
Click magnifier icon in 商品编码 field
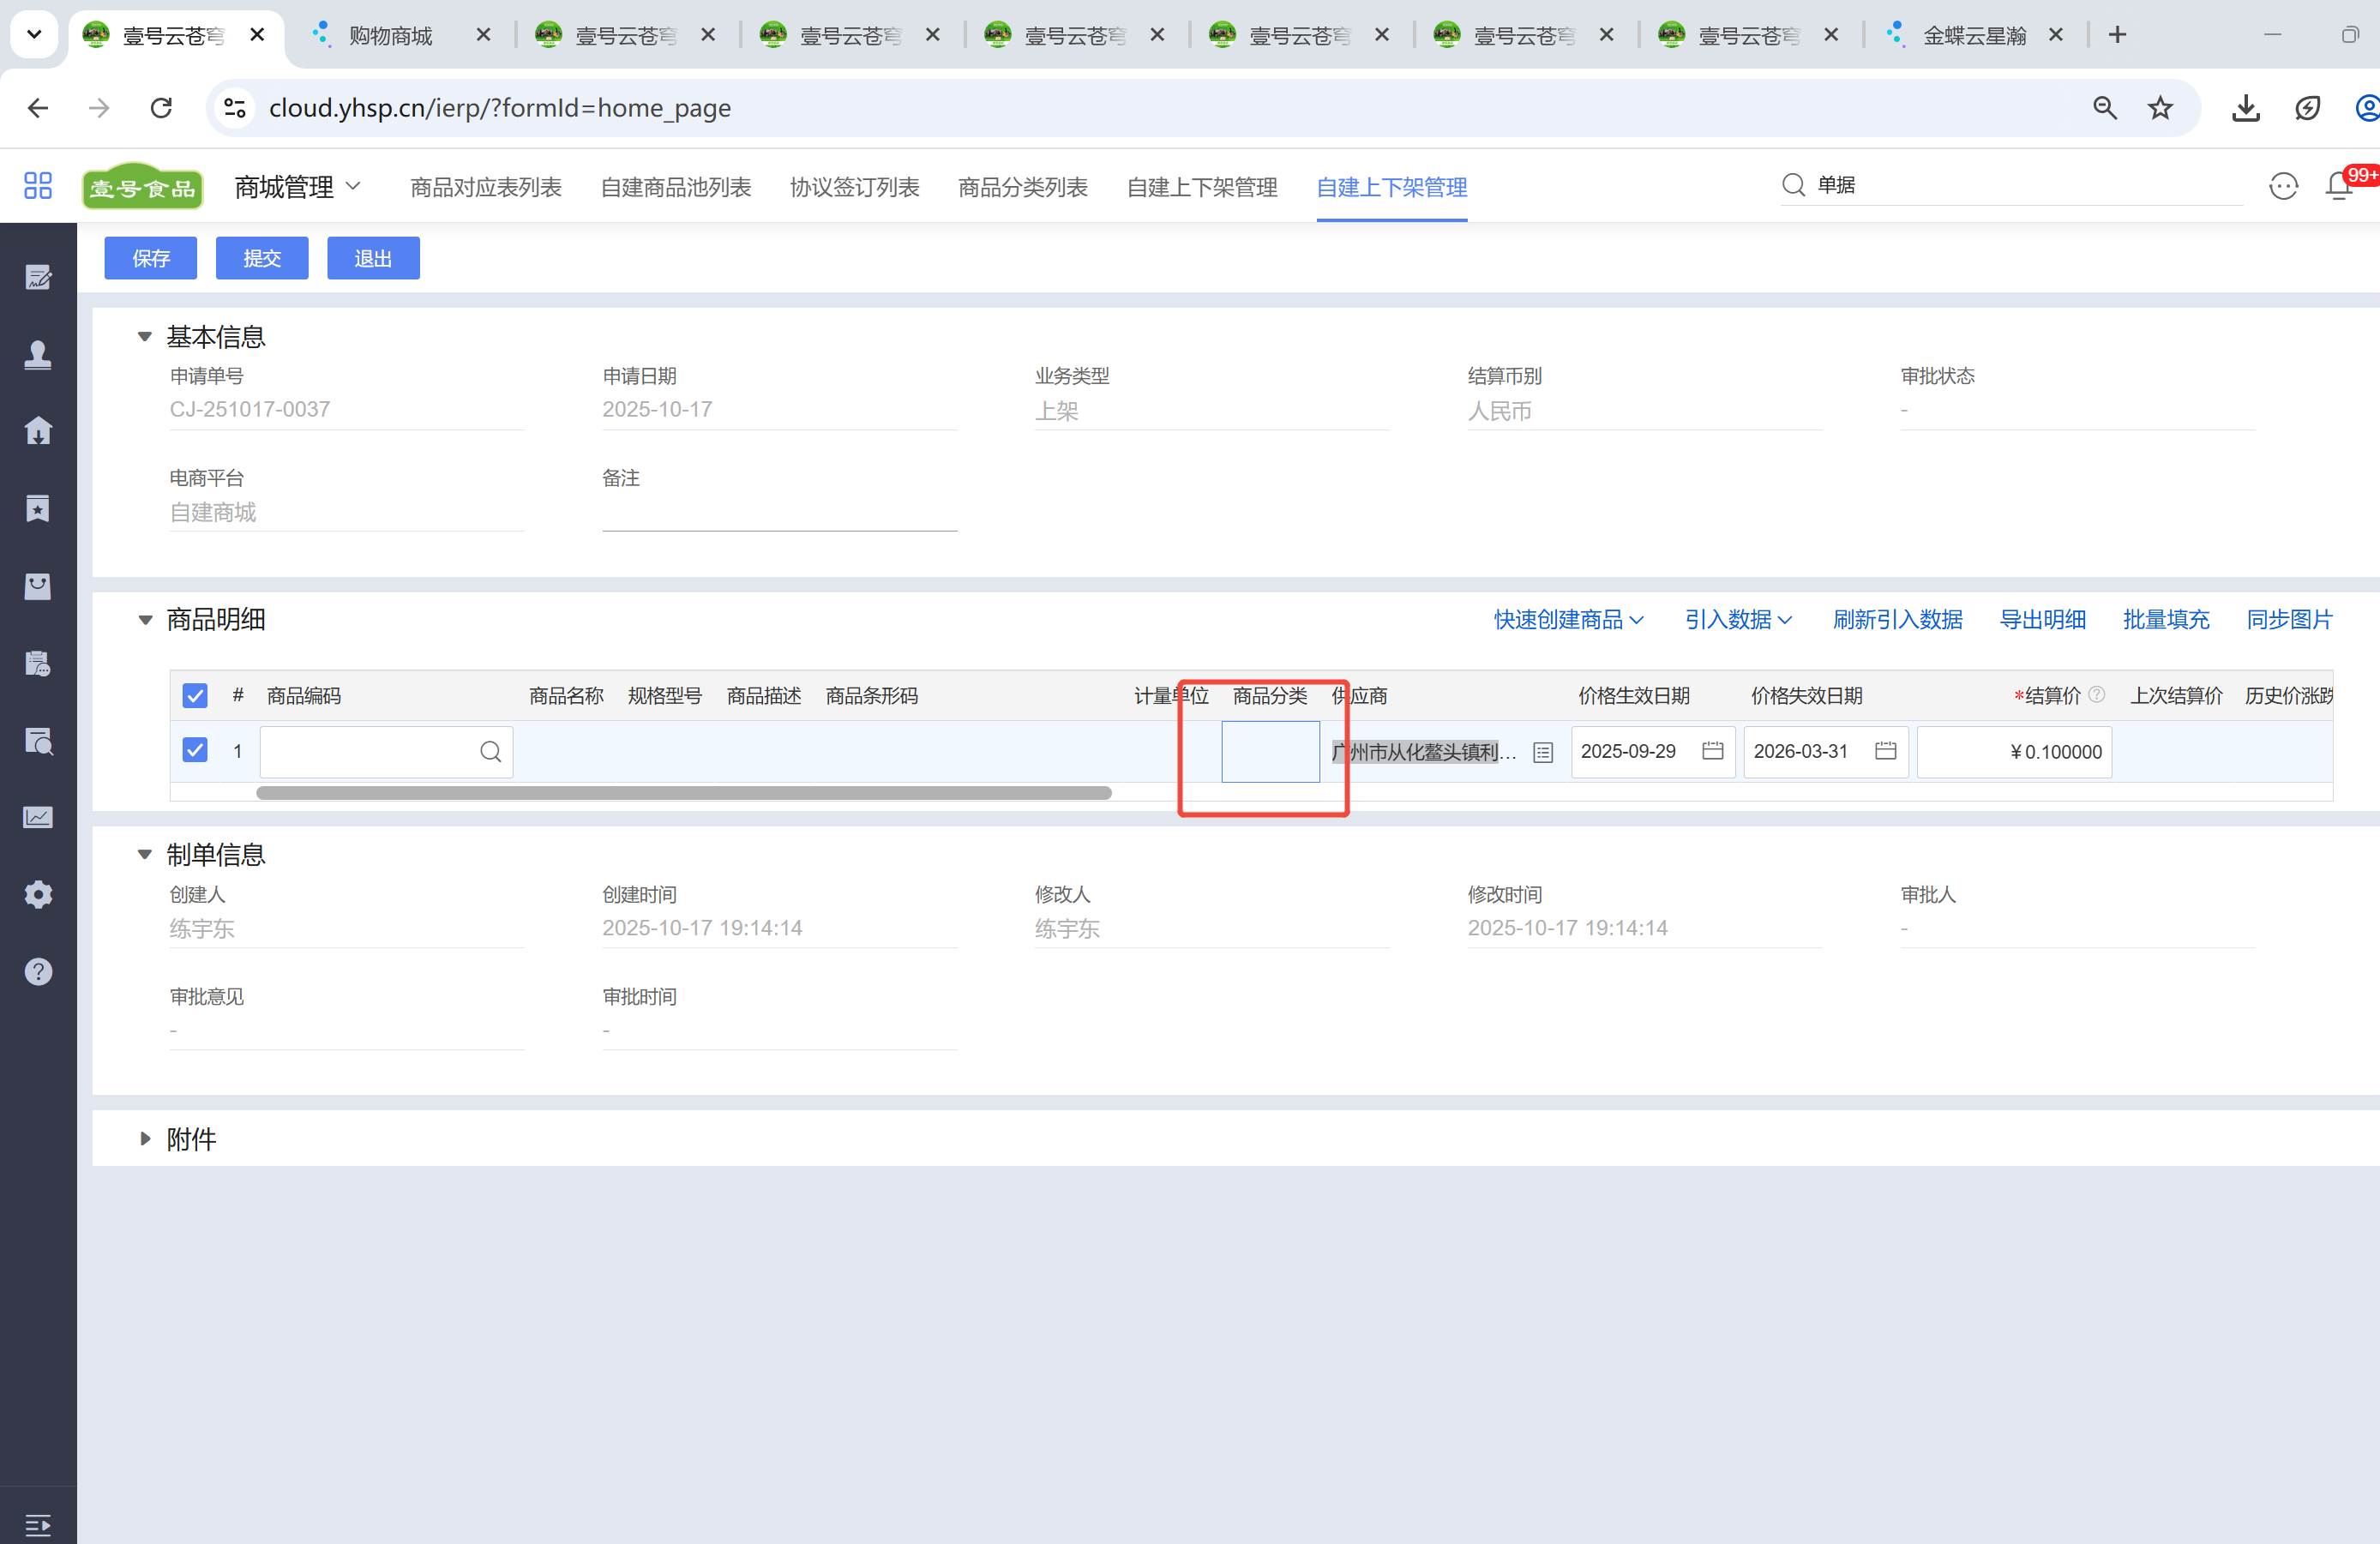(490, 752)
